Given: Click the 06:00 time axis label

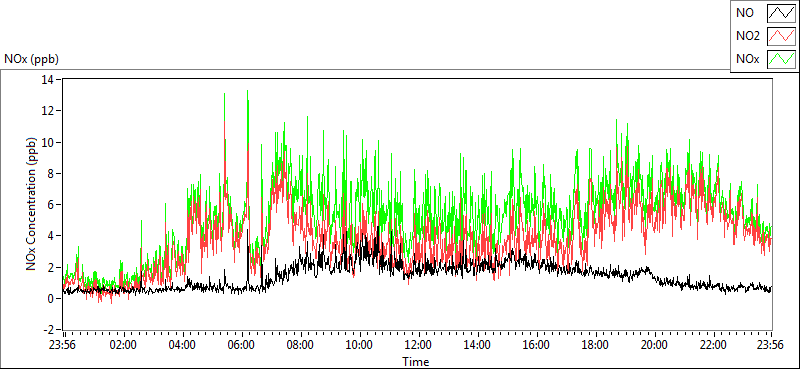Looking at the screenshot, I should coord(241,345).
